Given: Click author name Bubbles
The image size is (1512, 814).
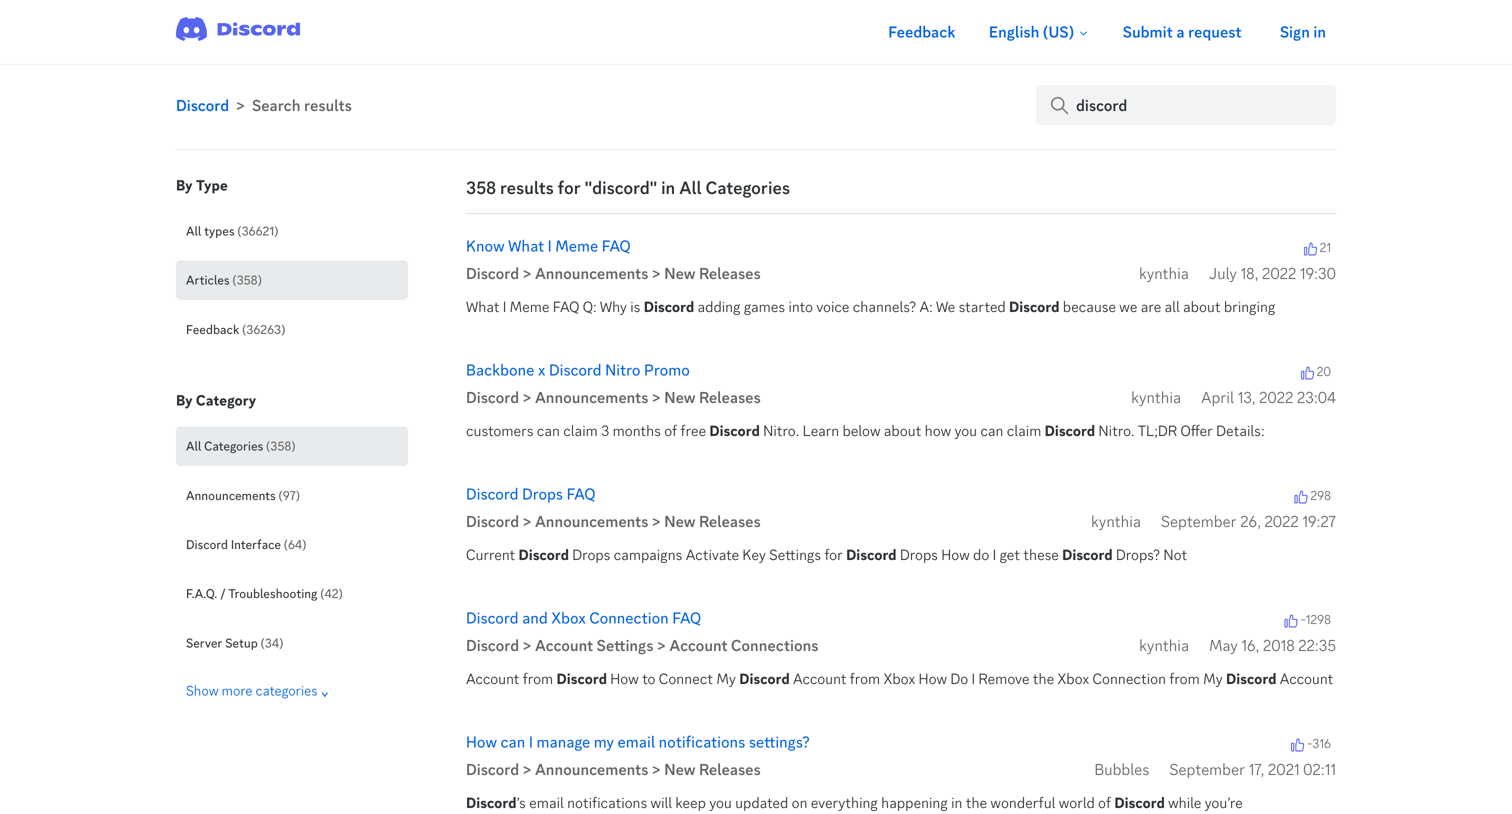Looking at the screenshot, I should [x=1121, y=770].
